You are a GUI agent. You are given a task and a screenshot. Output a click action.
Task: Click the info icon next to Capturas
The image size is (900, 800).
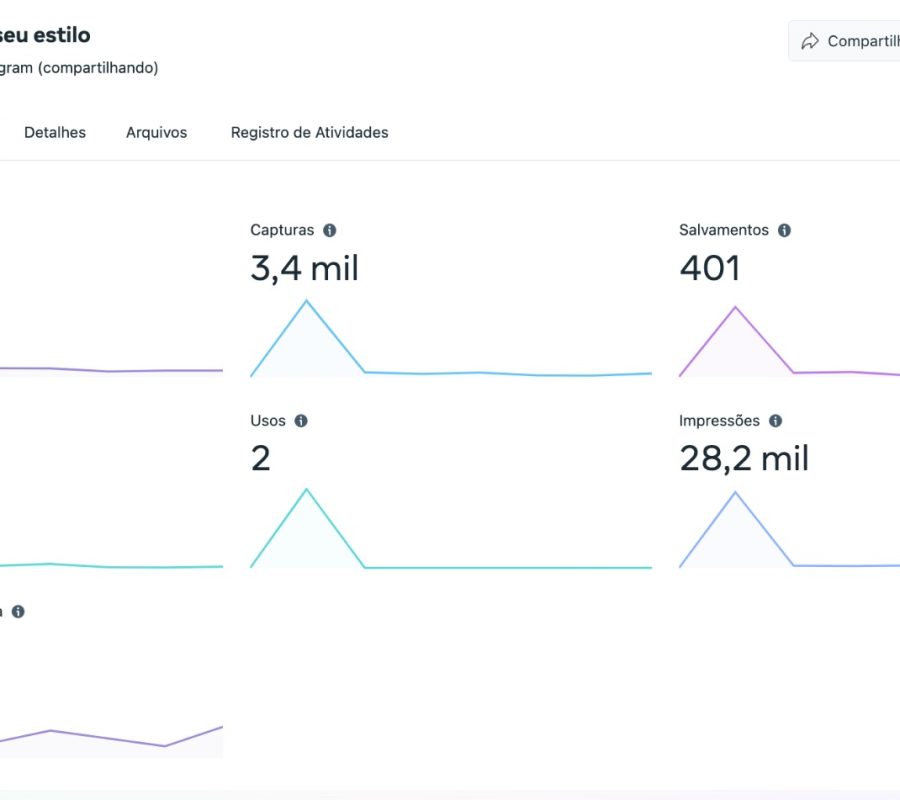(x=329, y=230)
